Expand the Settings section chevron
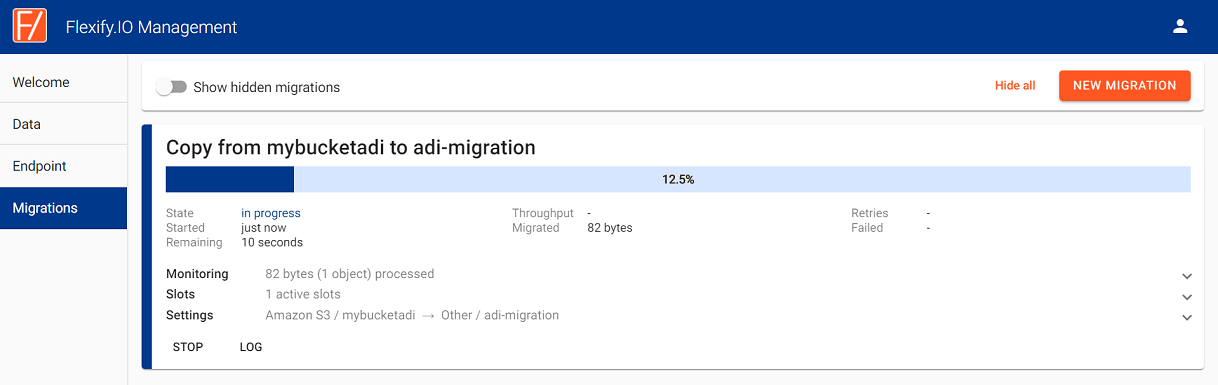Viewport: 1218px width, 385px height. point(1187,318)
